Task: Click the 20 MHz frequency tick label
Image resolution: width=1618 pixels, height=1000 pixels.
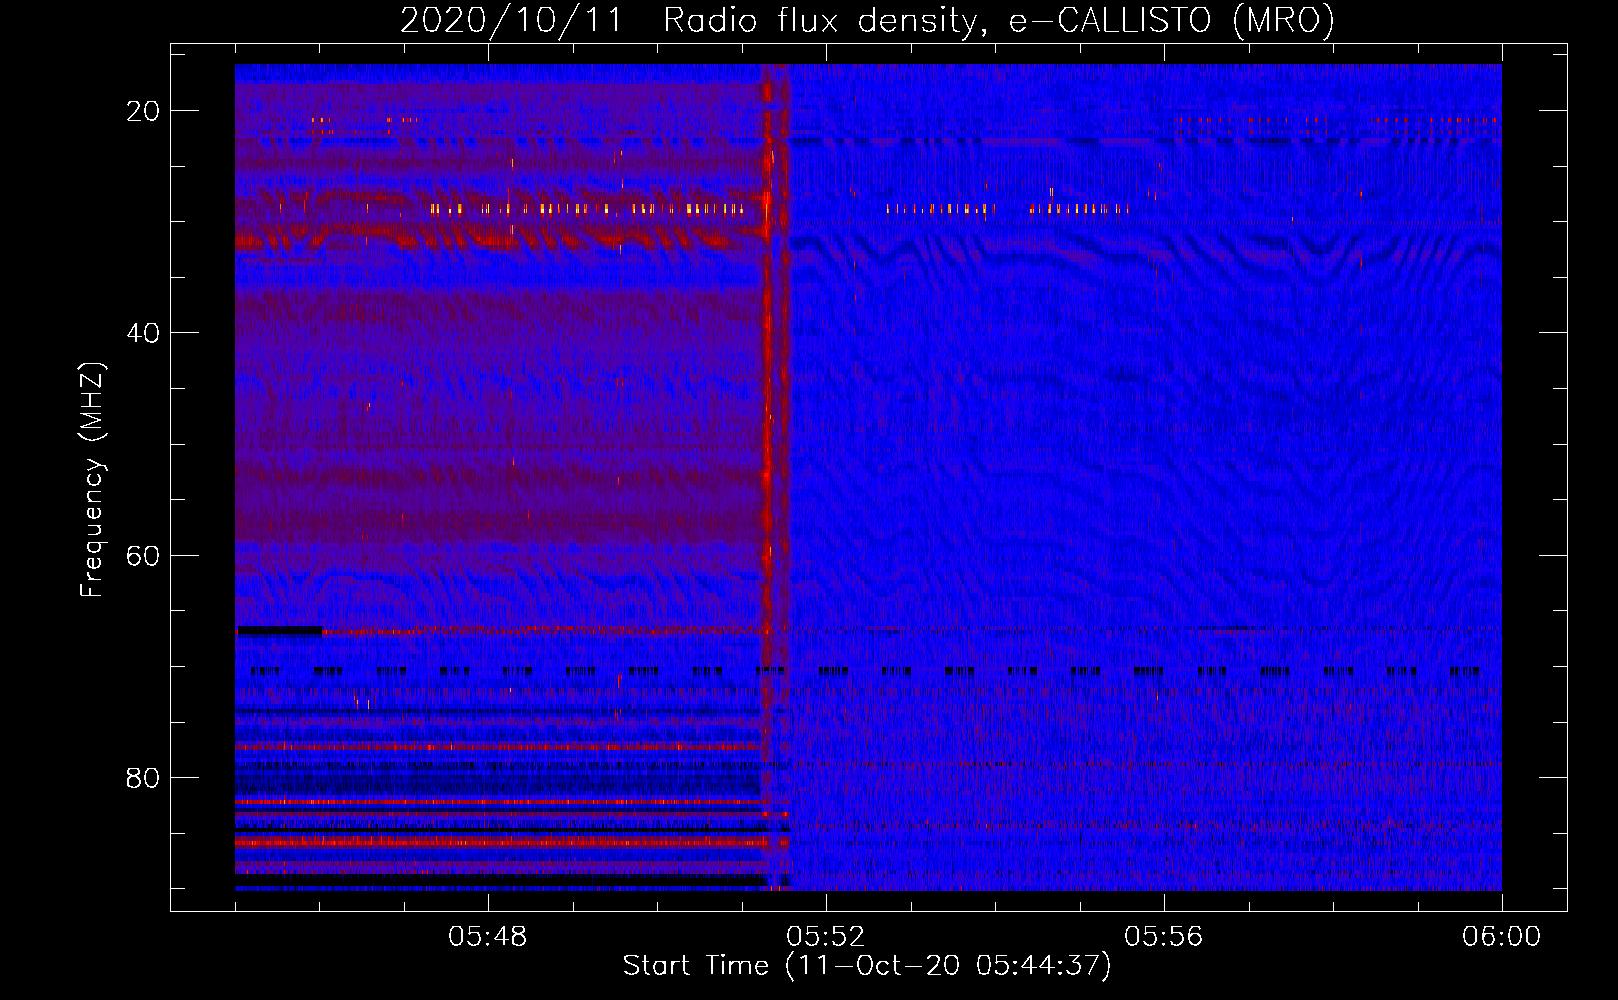Action: pyautogui.click(x=143, y=111)
